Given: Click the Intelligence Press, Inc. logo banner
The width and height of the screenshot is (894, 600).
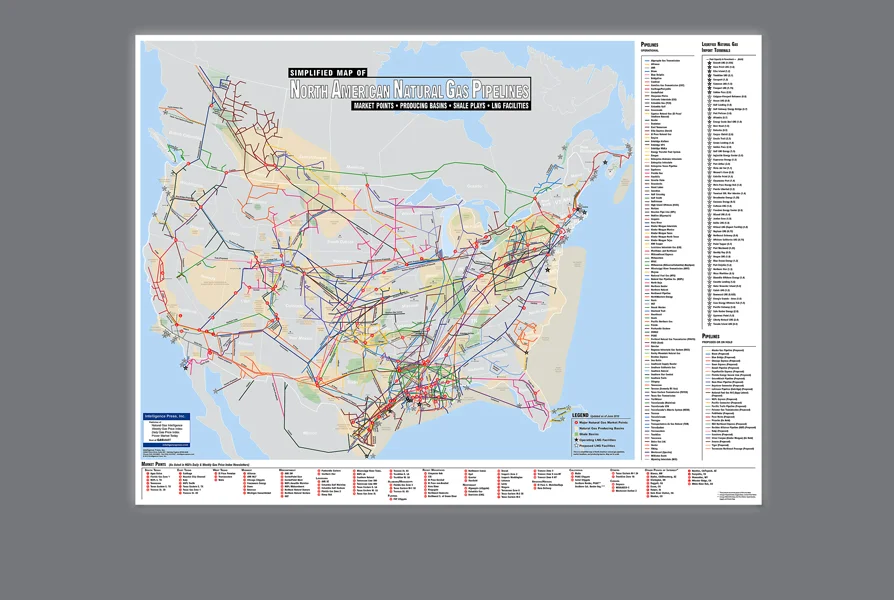Looking at the screenshot, I should pyautogui.click(x=165, y=415).
